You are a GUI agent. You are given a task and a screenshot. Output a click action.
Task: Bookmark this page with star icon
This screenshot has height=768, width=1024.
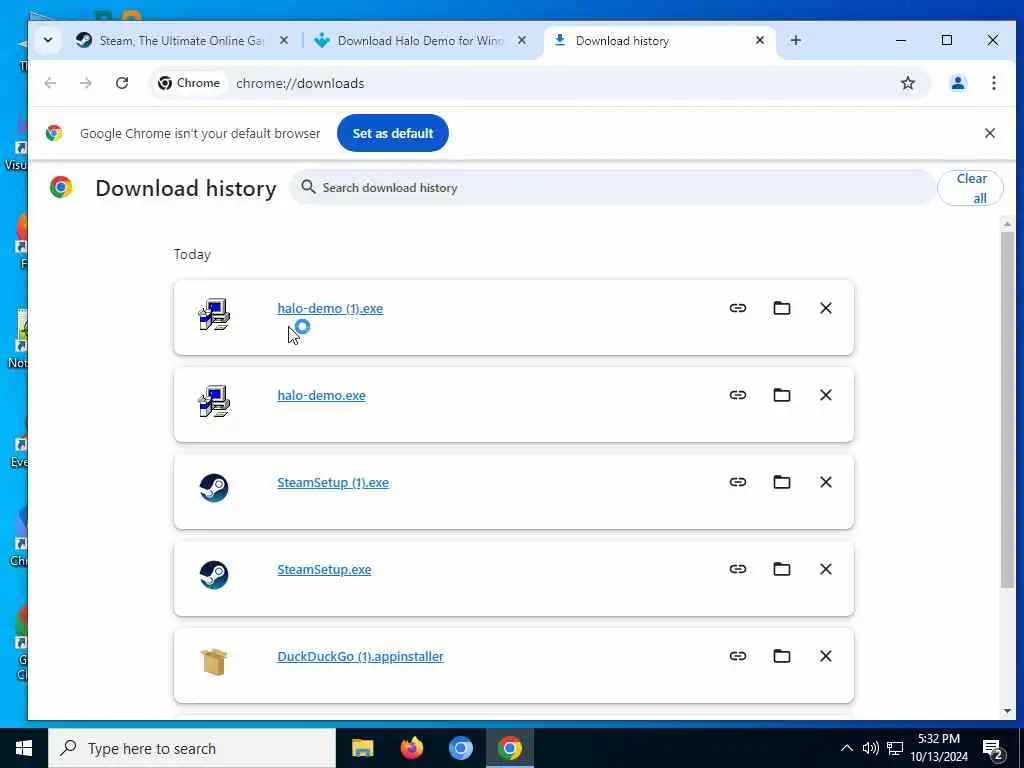908,83
